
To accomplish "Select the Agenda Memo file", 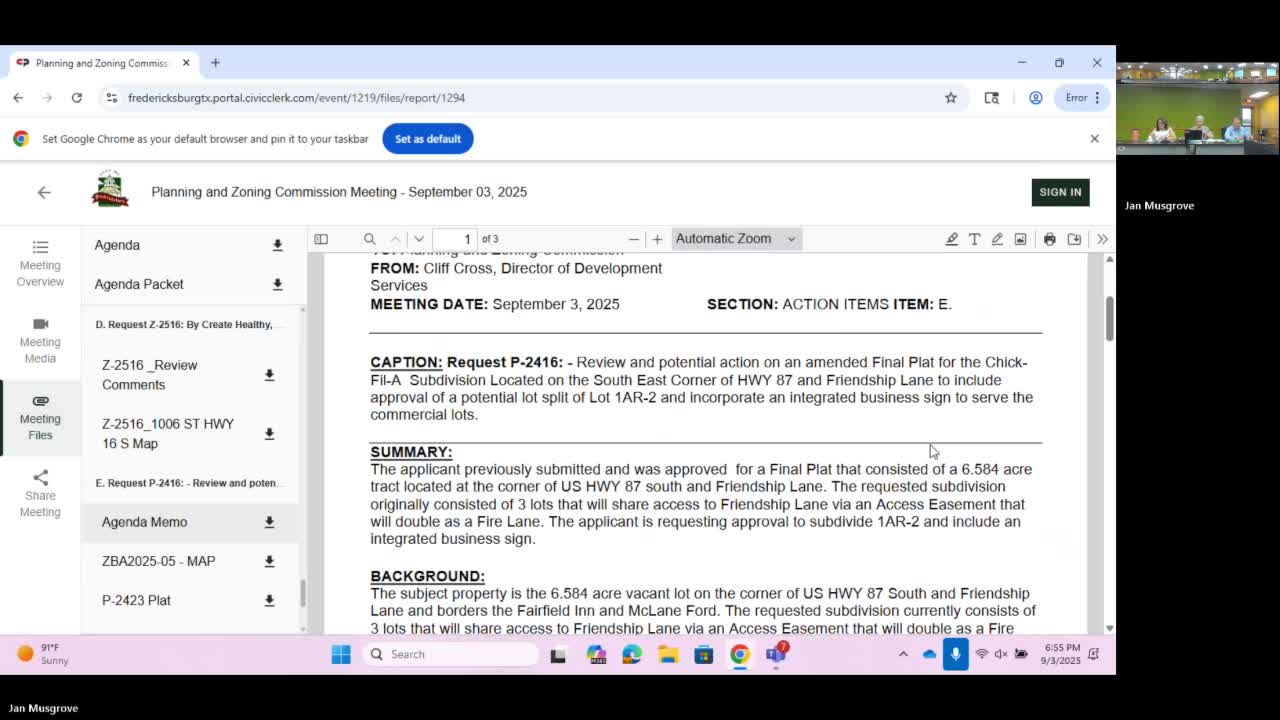I will coord(144,522).
